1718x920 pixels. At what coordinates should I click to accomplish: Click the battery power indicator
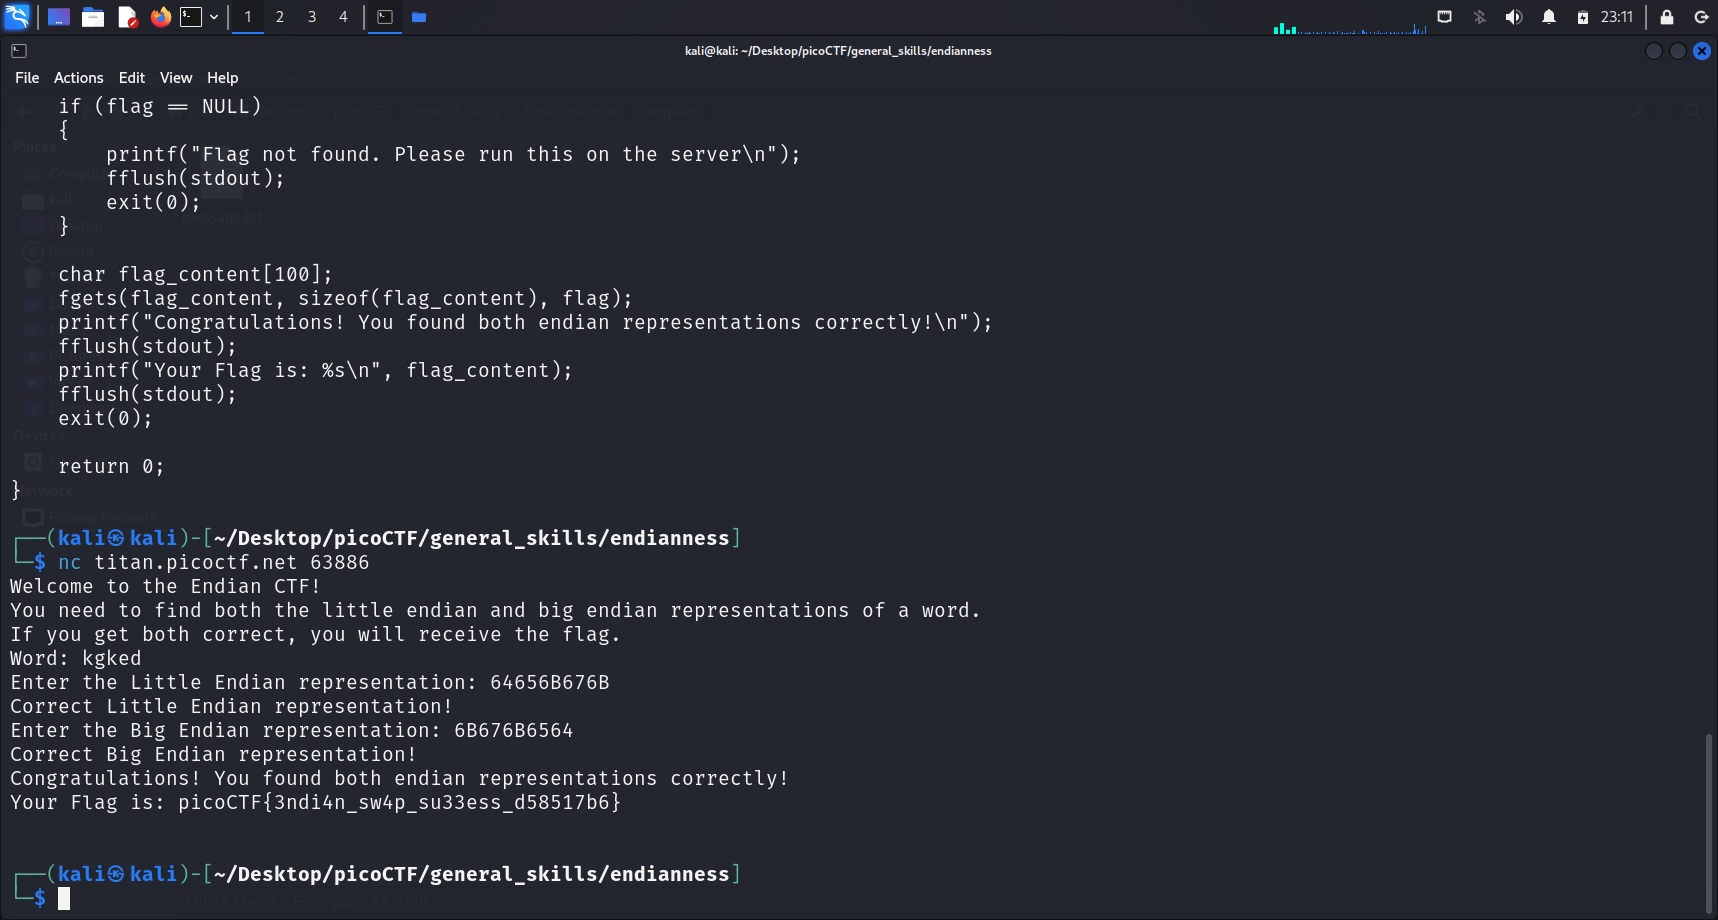click(1583, 17)
